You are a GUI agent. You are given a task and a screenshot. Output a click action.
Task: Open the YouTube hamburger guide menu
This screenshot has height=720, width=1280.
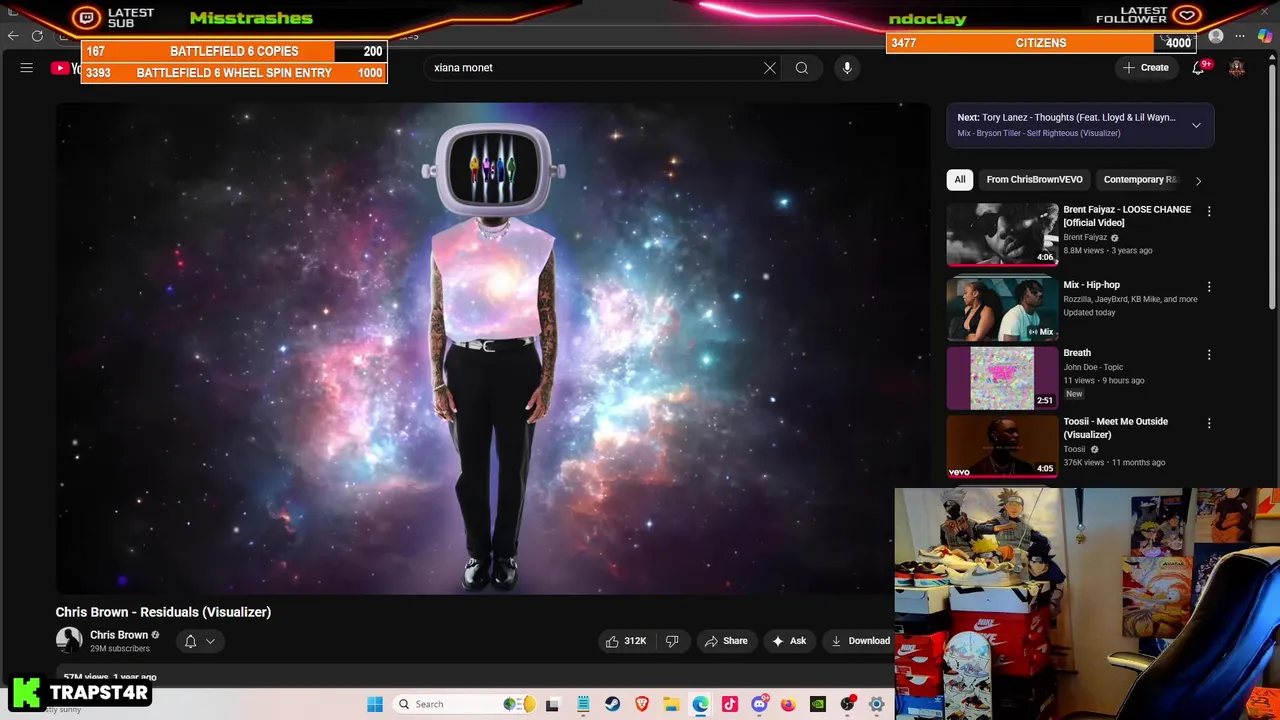click(27, 68)
